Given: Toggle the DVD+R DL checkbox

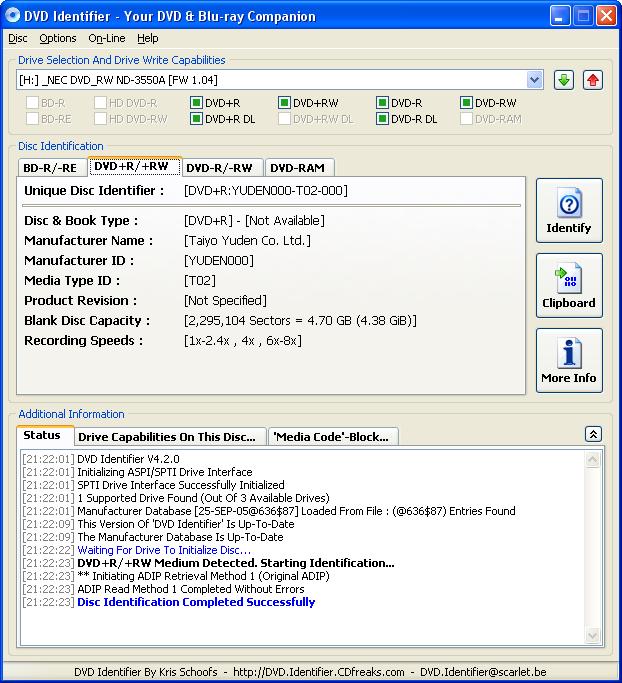Looking at the screenshot, I should pos(196,118).
